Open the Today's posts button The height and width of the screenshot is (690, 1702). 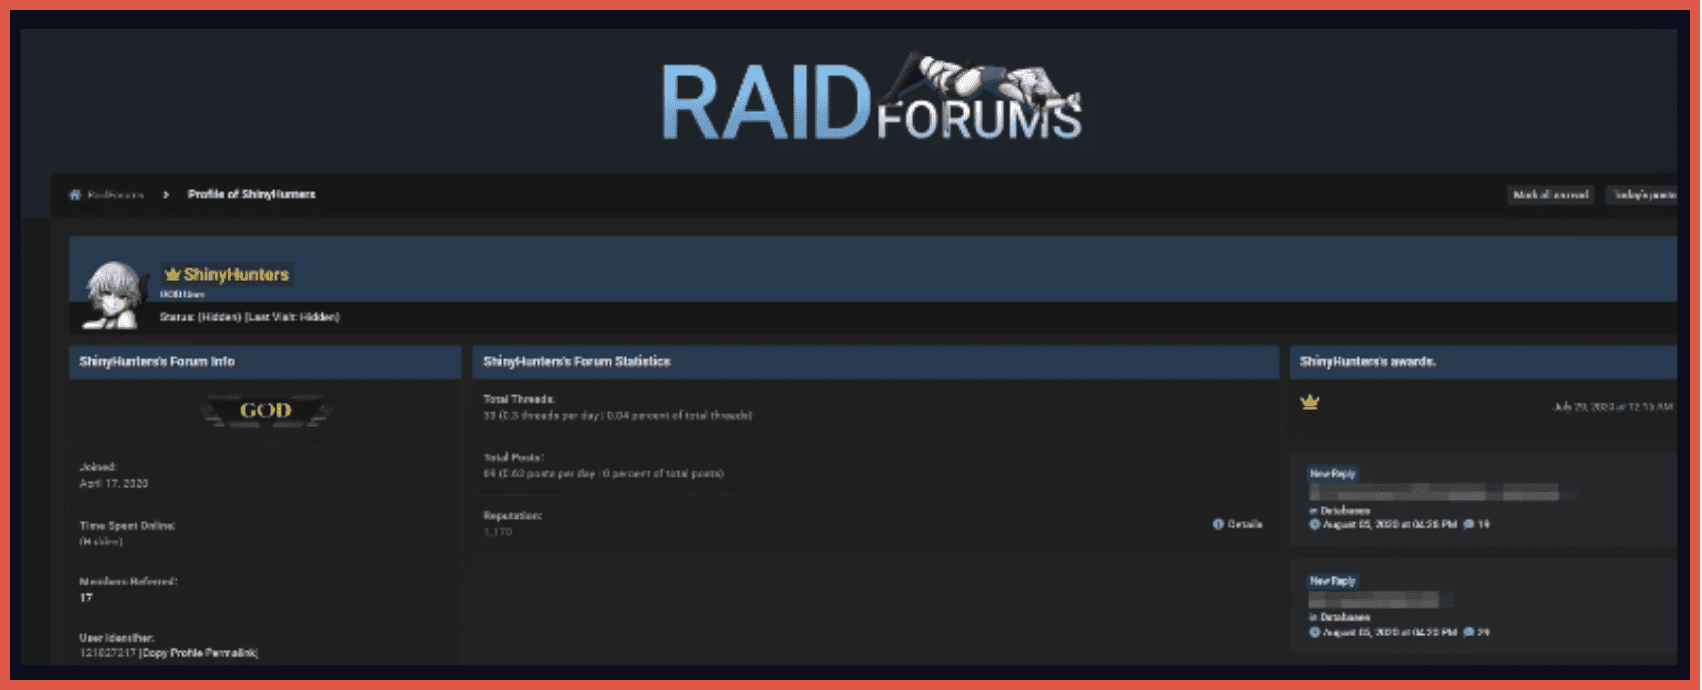click(x=1642, y=195)
